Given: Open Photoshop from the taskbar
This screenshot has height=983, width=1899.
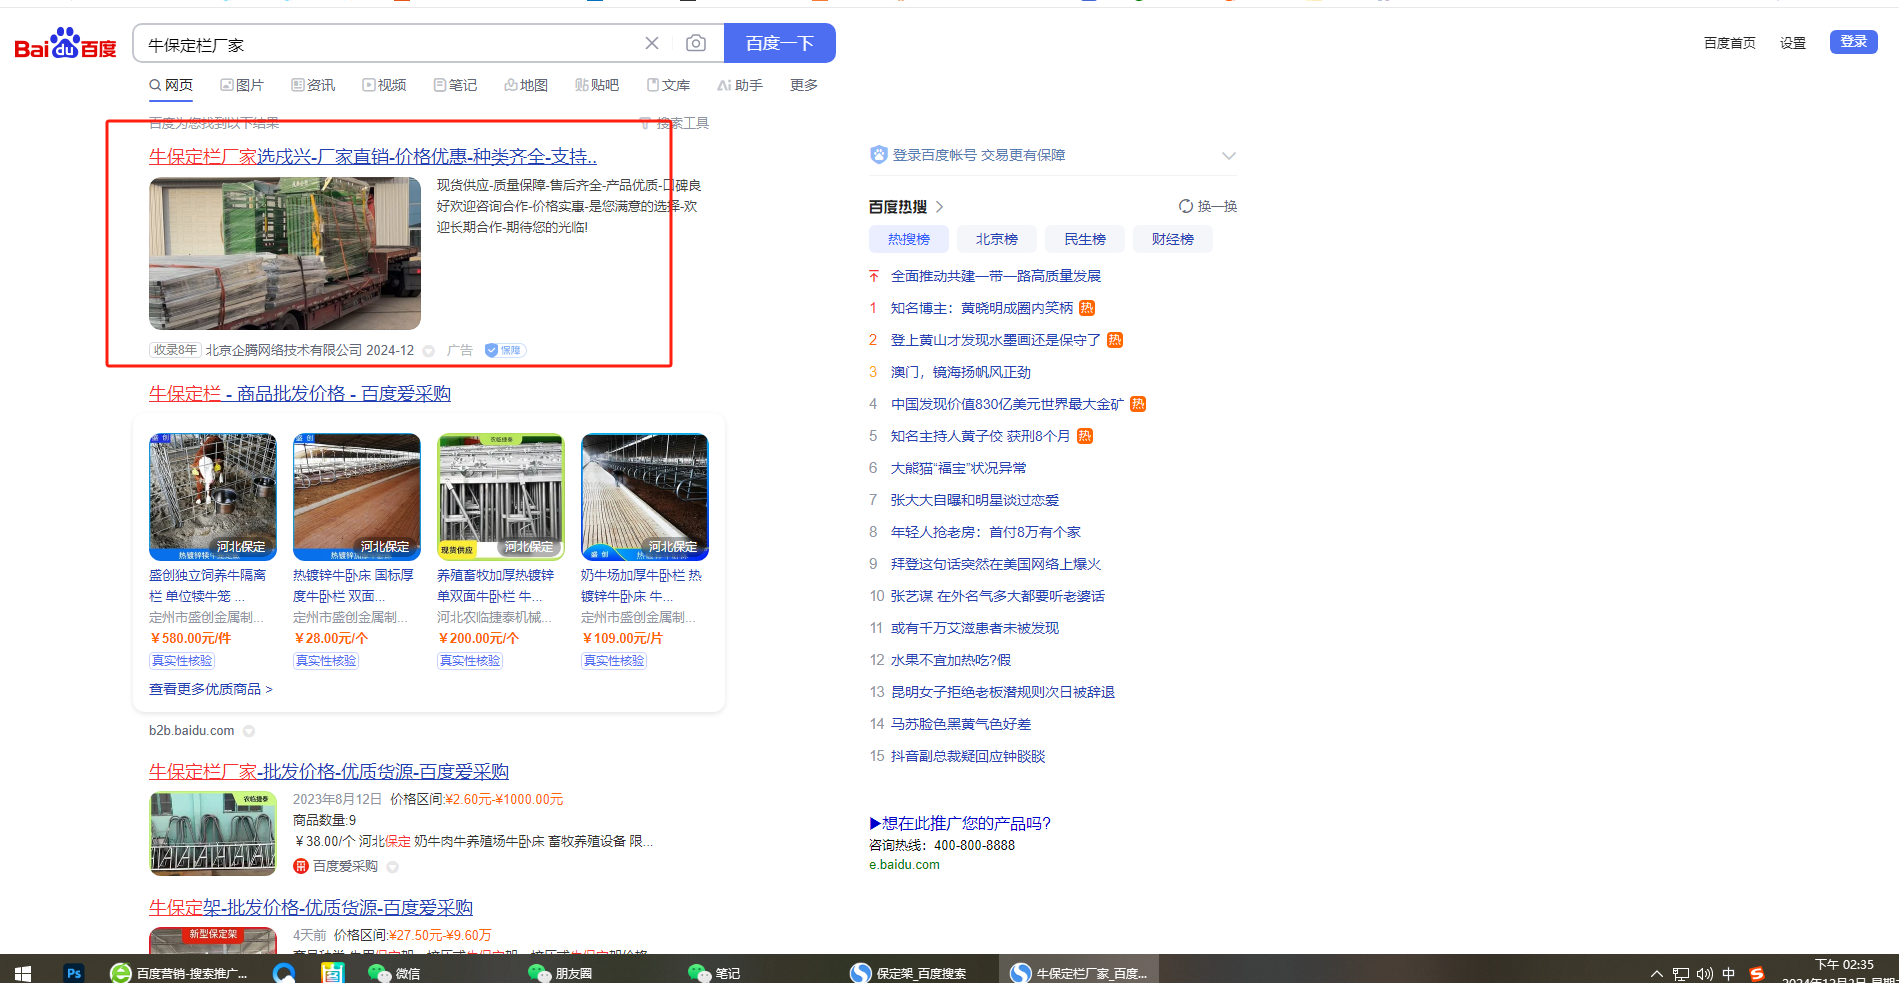Looking at the screenshot, I should 73,973.
